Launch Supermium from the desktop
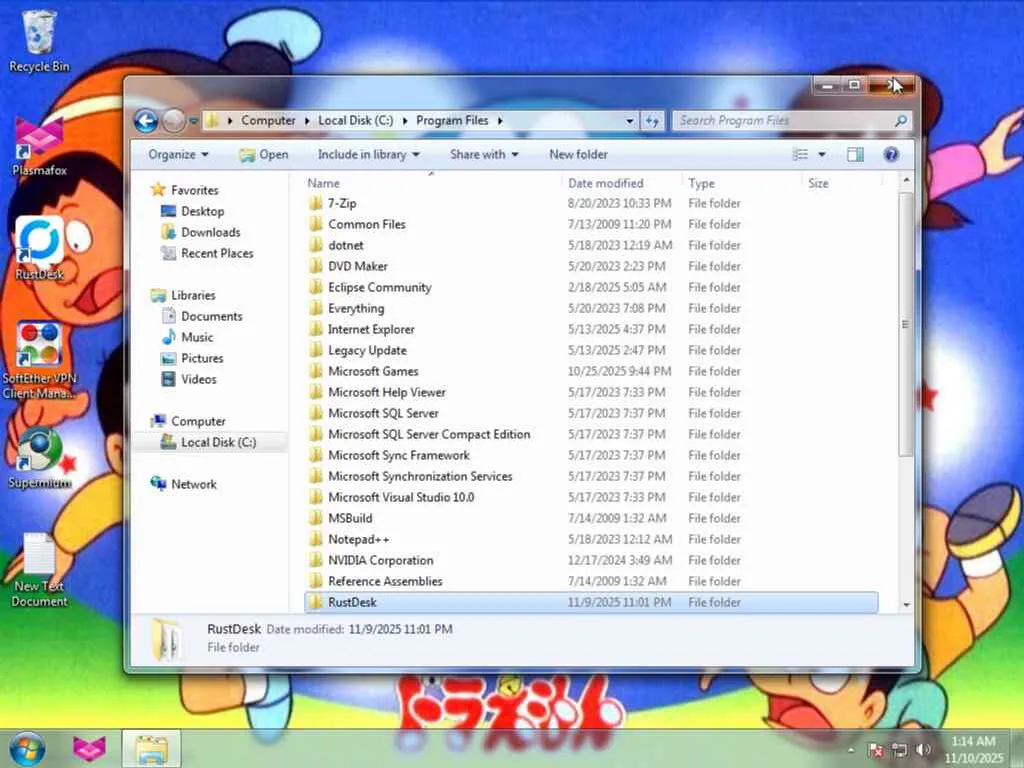This screenshot has height=768, width=1024. click(39, 458)
